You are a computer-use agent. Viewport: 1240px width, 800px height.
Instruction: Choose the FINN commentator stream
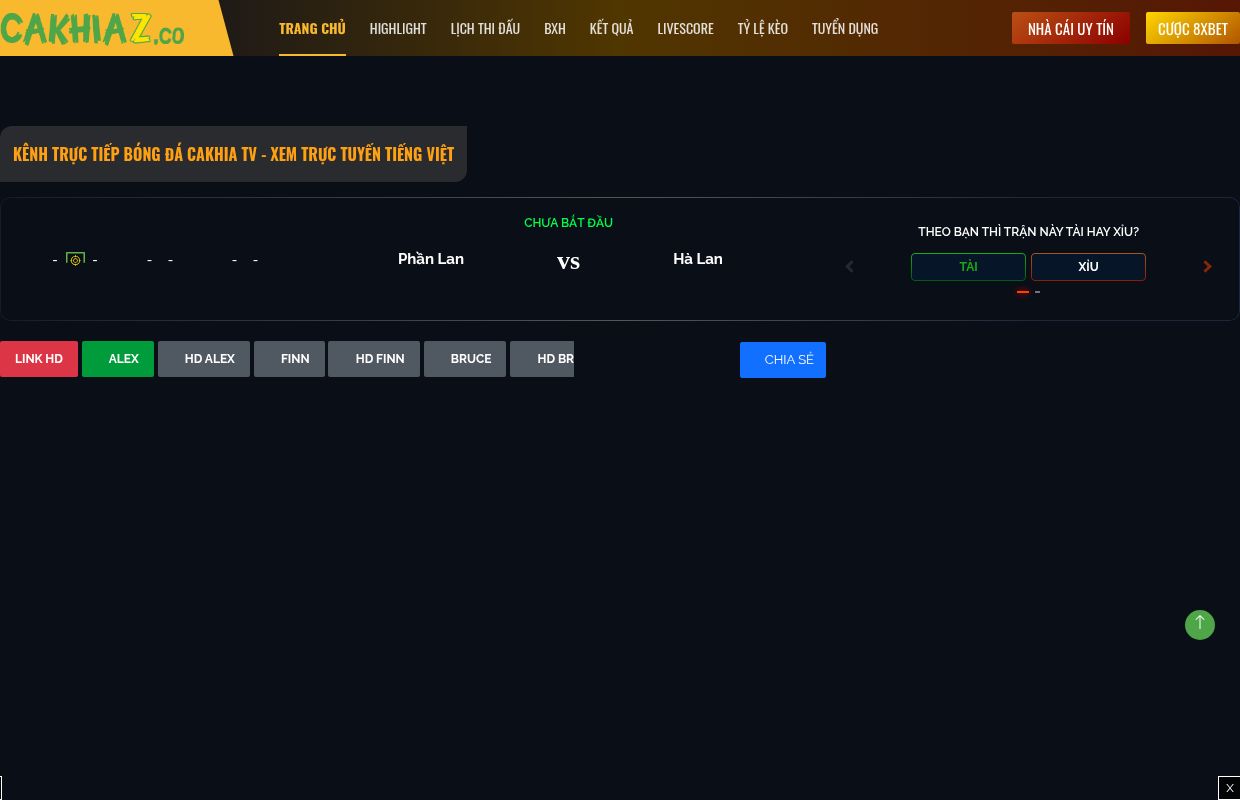point(289,359)
